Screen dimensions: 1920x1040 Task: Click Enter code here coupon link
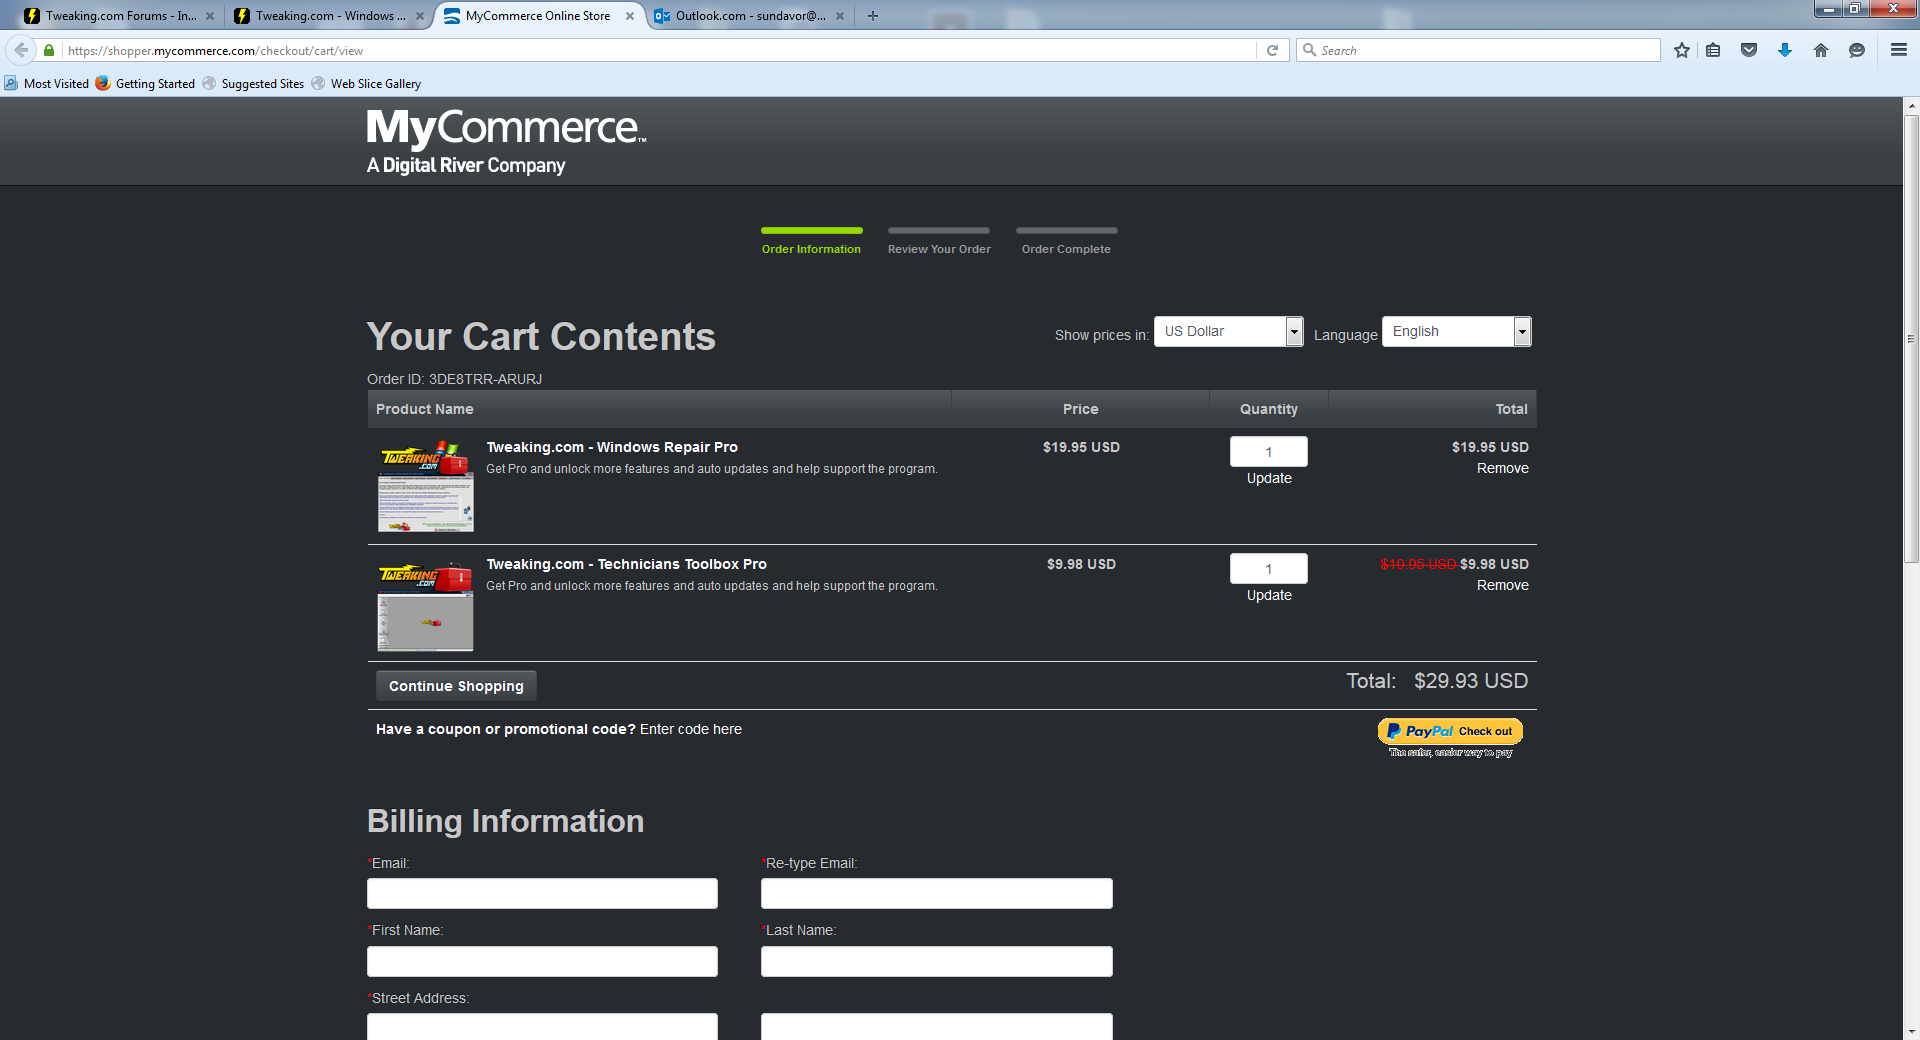(x=690, y=730)
